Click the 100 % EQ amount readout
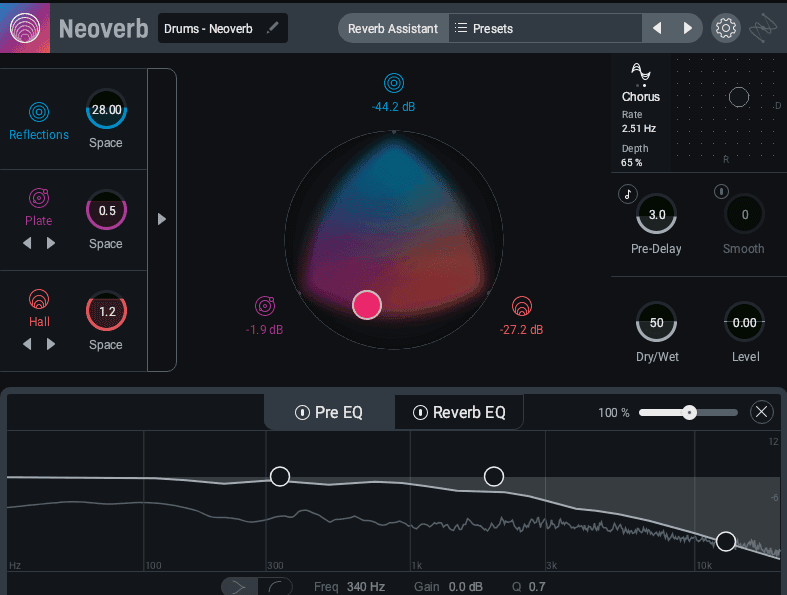 pyautogui.click(x=613, y=413)
